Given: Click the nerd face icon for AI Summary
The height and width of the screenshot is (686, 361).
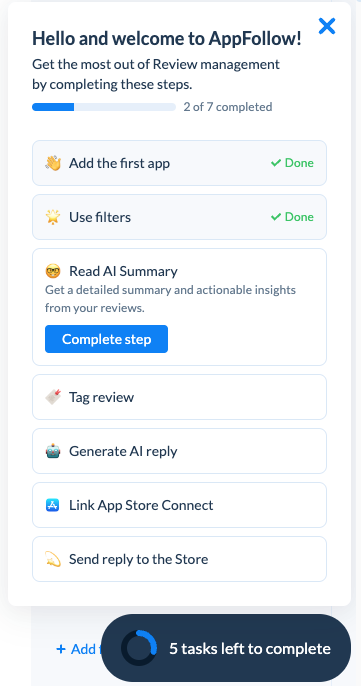Looking at the screenshot, I should click(x=53, y=271).
